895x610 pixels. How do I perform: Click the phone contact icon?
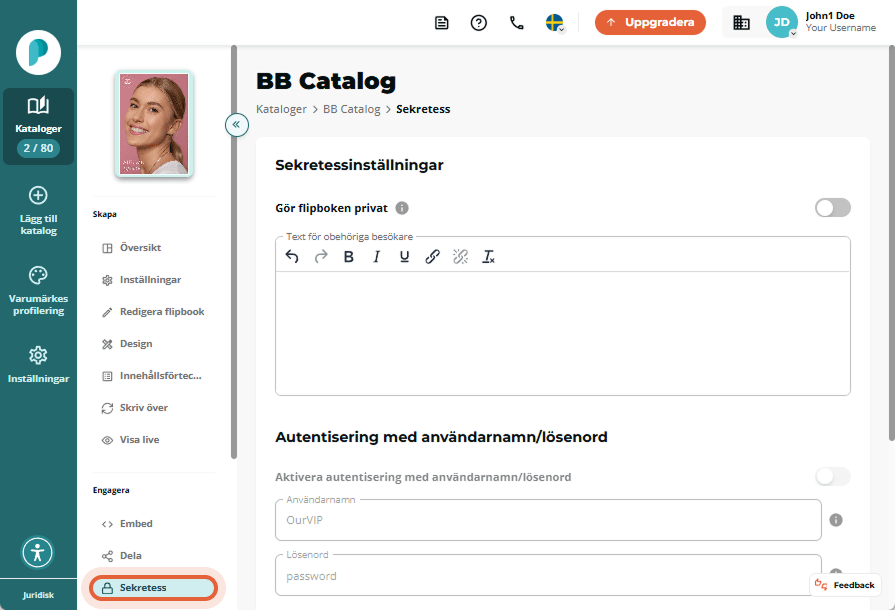point(517,23)
